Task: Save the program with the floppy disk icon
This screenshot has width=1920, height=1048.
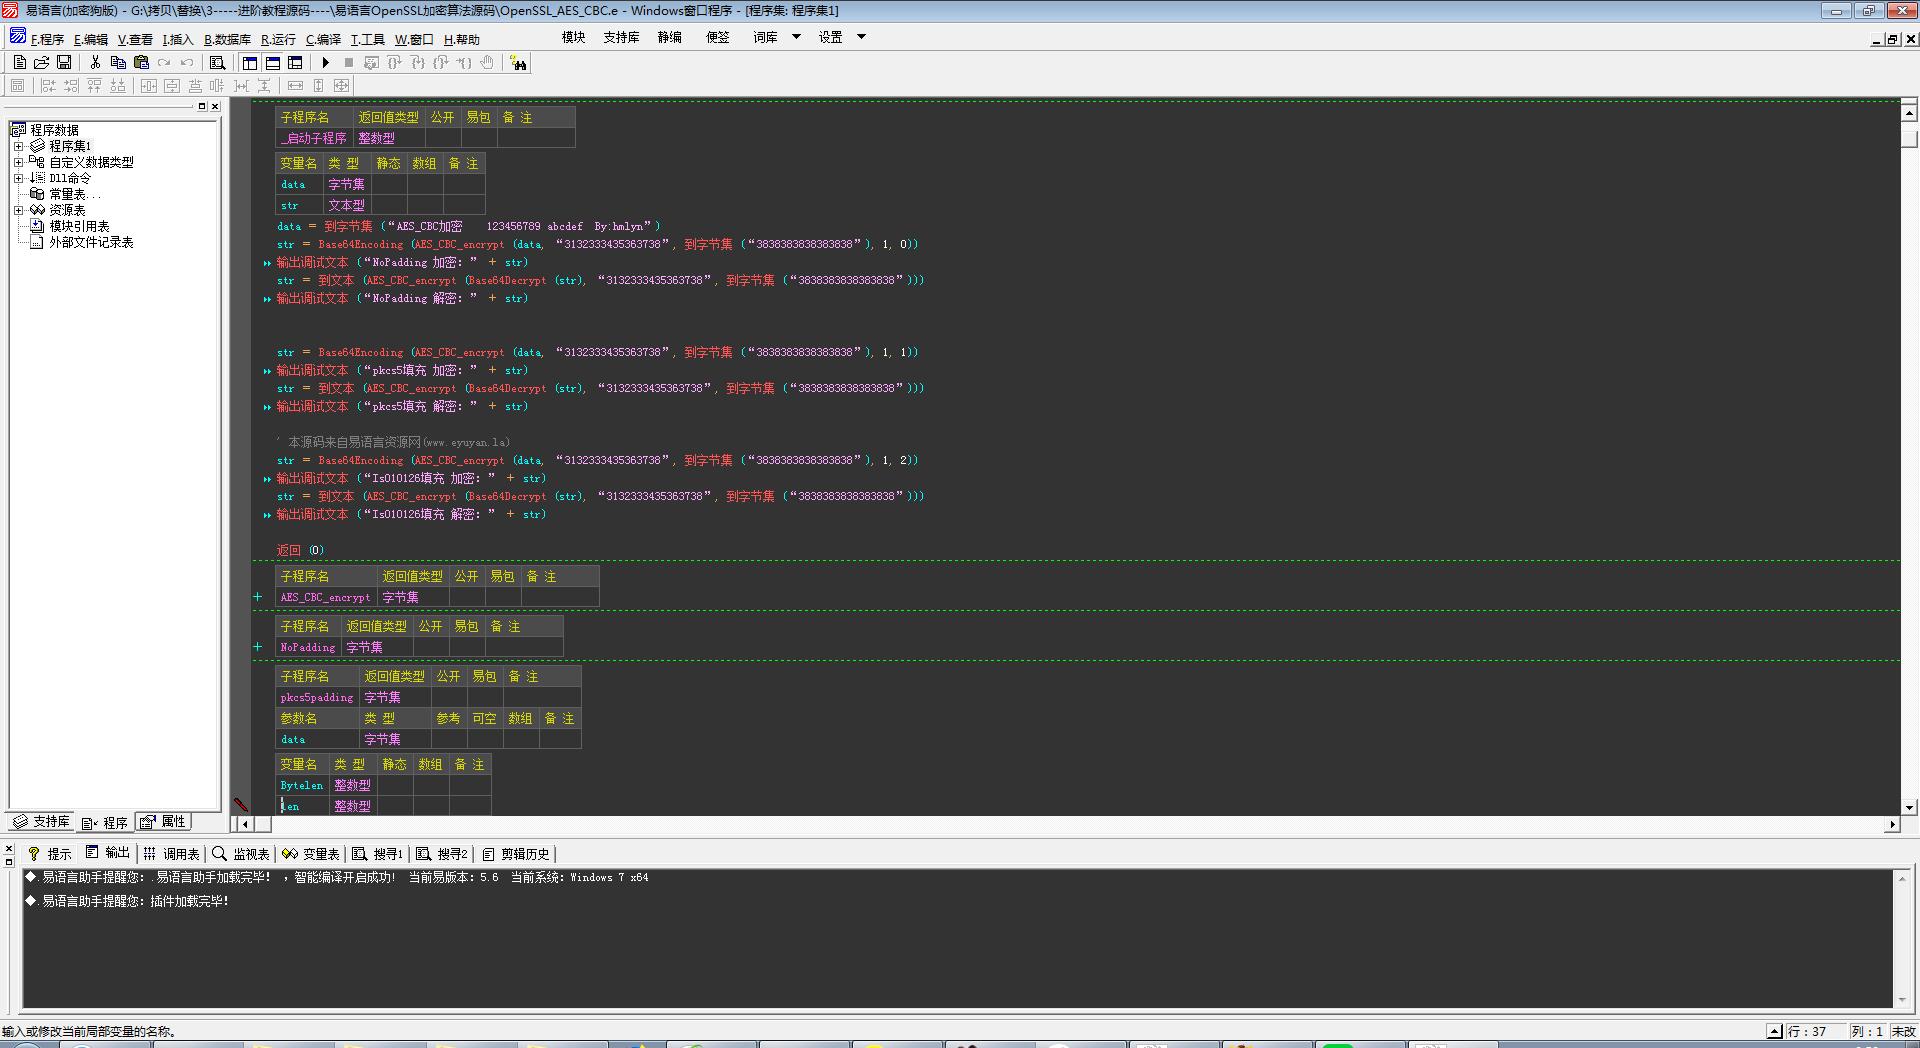Action: click(x=64, y=62)
